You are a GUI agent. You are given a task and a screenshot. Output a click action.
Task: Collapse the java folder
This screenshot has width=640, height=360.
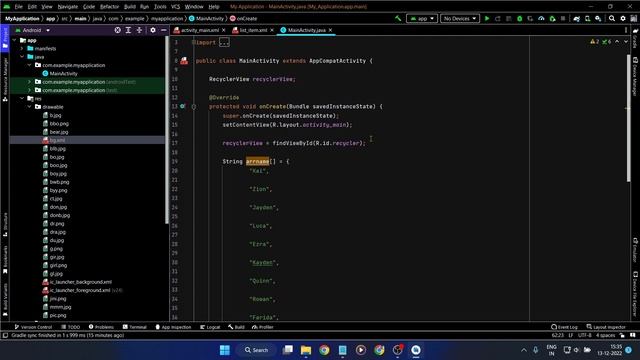tap(22, 57)
